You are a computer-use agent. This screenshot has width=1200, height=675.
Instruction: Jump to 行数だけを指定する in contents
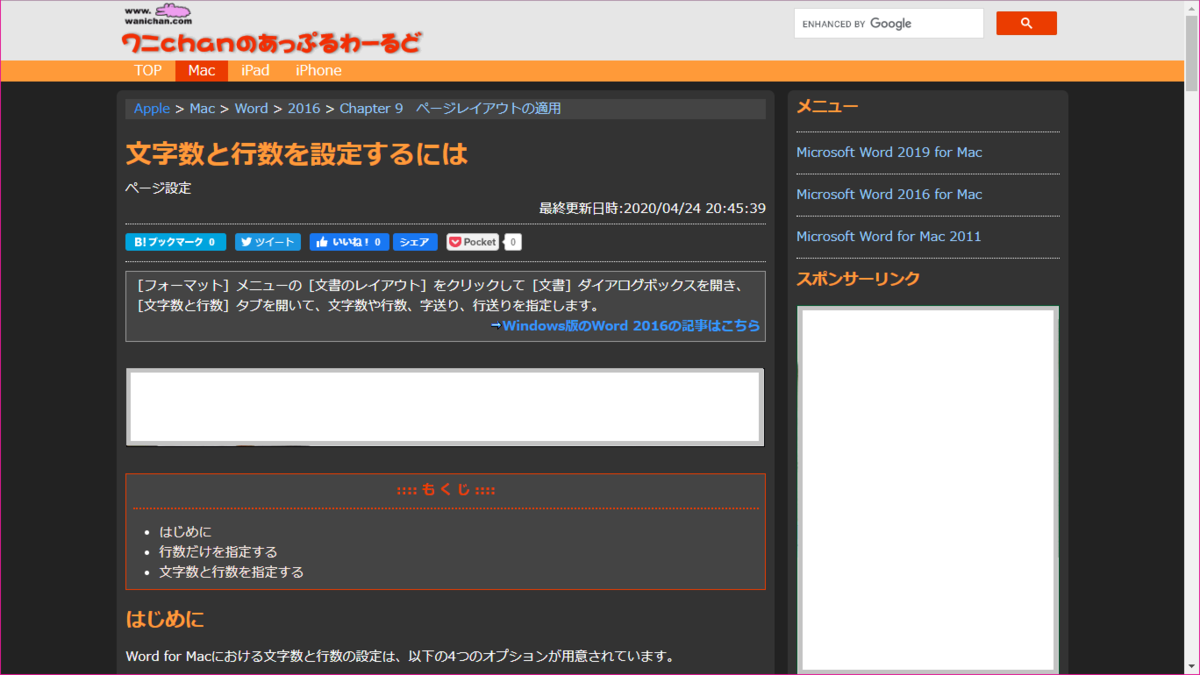coord(218,552)
